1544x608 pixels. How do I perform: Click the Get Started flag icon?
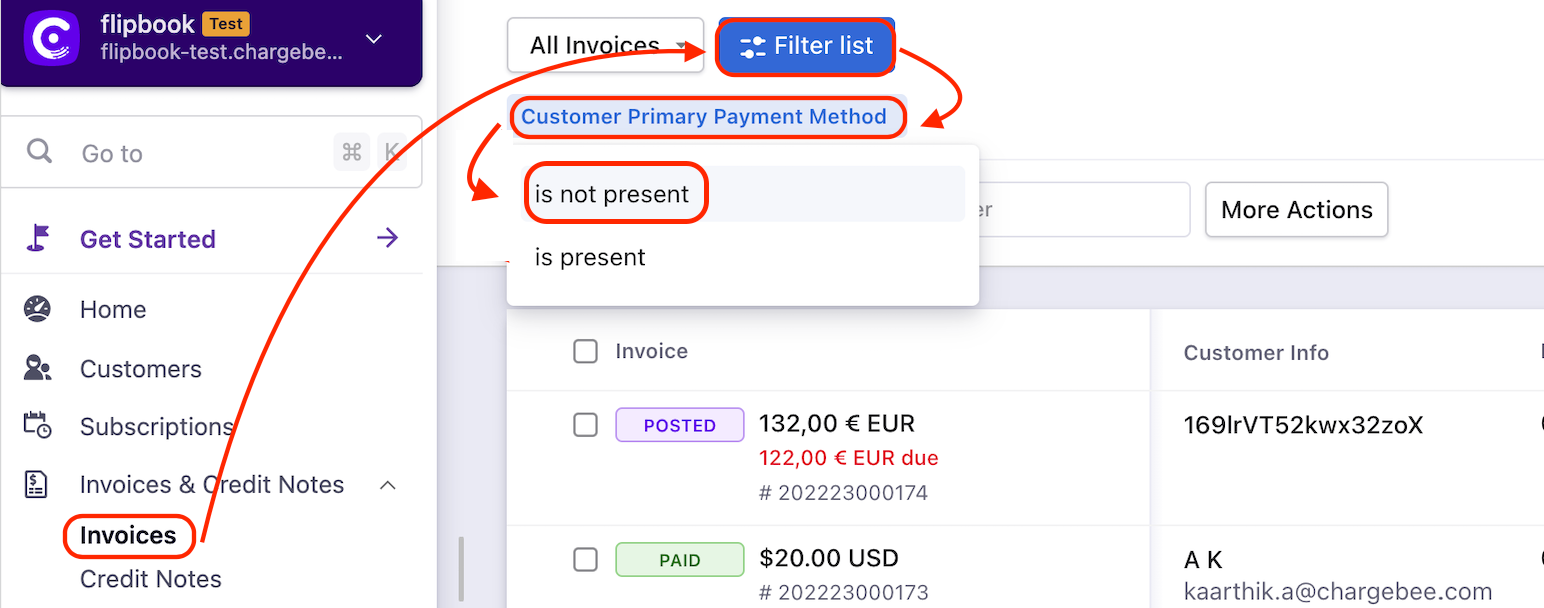tap(38, 238)
